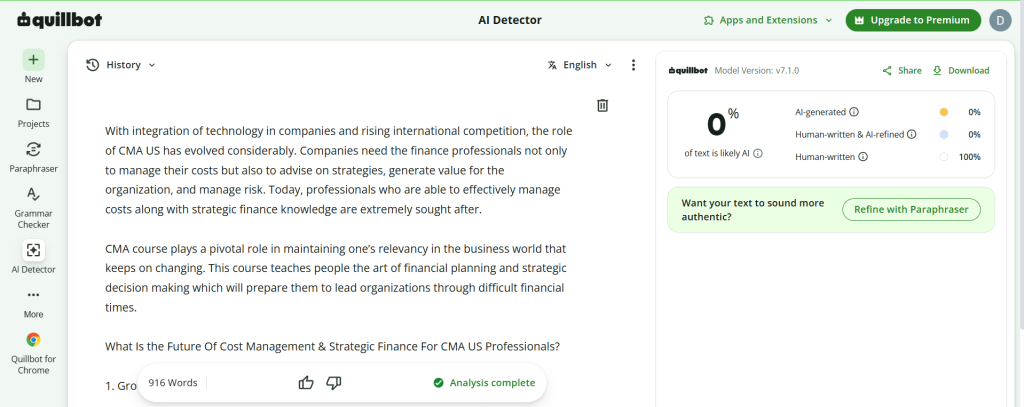Viewport: 1024px width, 407px height.
Task: Open the History panel
Action: pyautogui.click(x=121, y=65)
